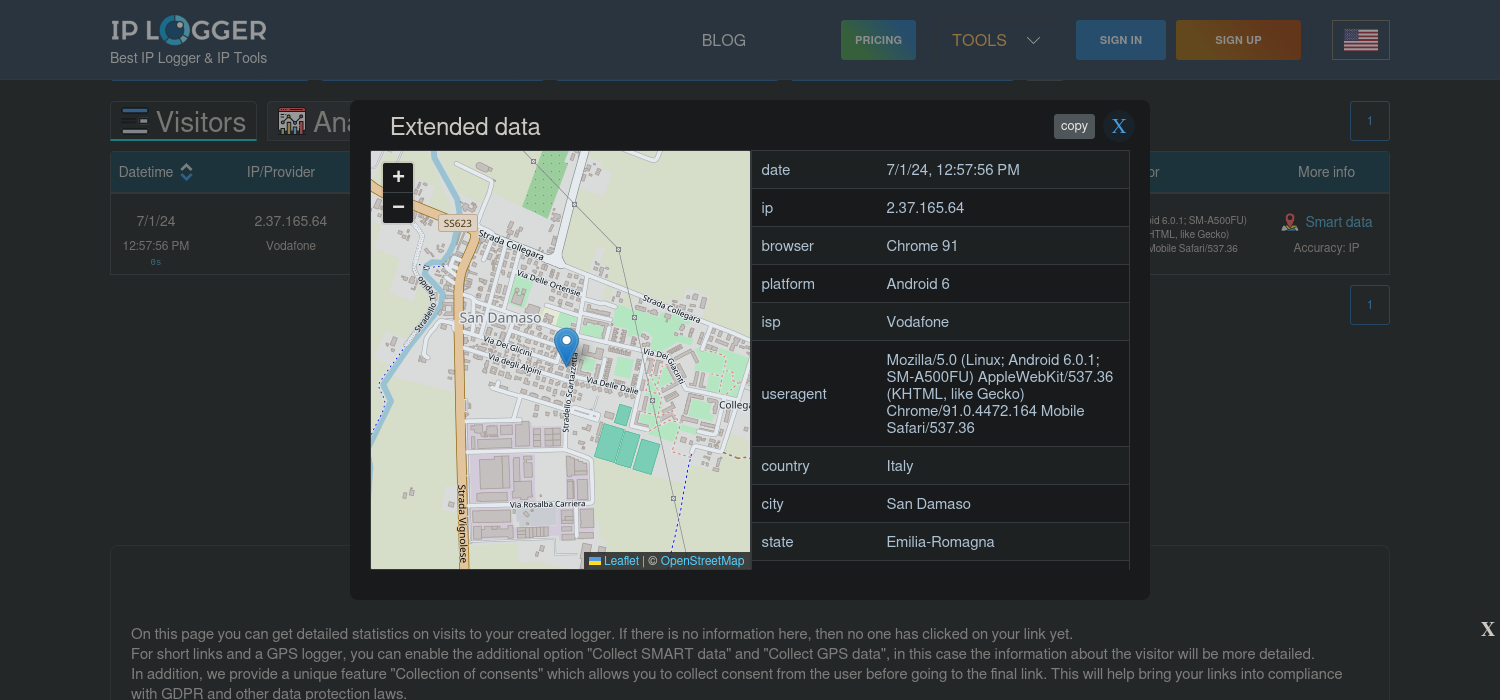The width and height of the screenshot is (1500, 700).
Task: Click the Smart data map pin icon
Action: click(x=1290, y=222)
